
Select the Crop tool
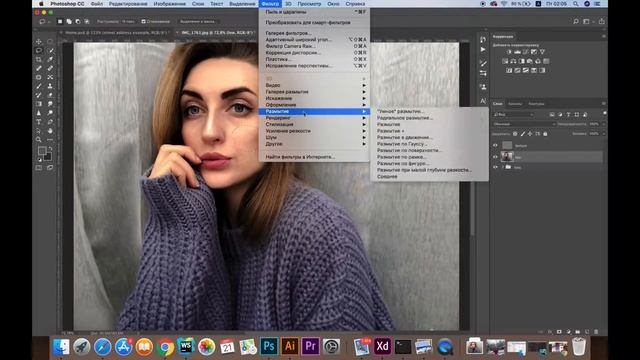click(39, 60)
